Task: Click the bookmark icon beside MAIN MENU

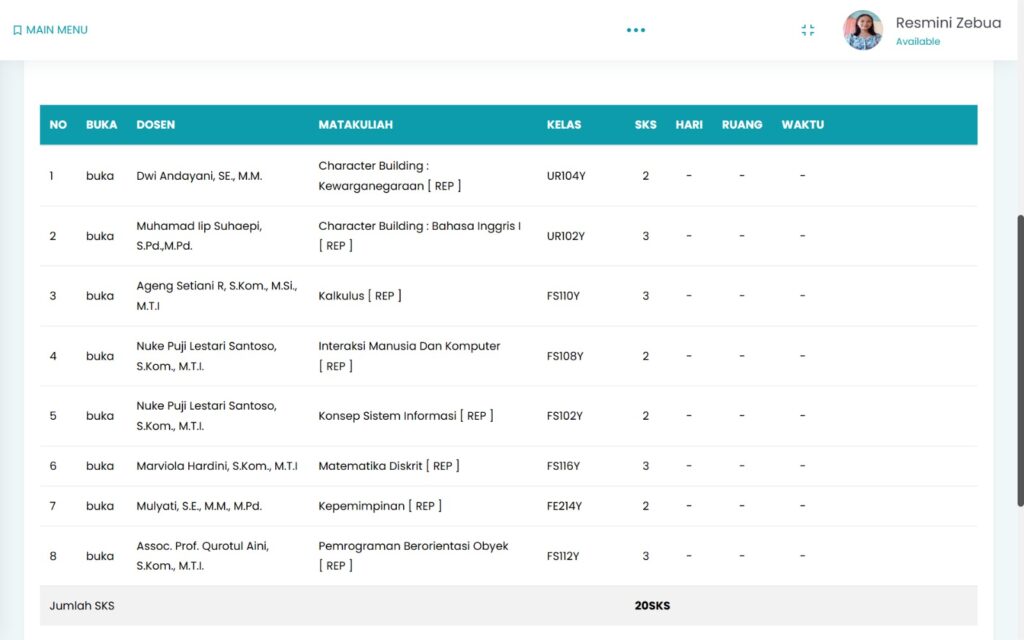Action: point(18,30)
